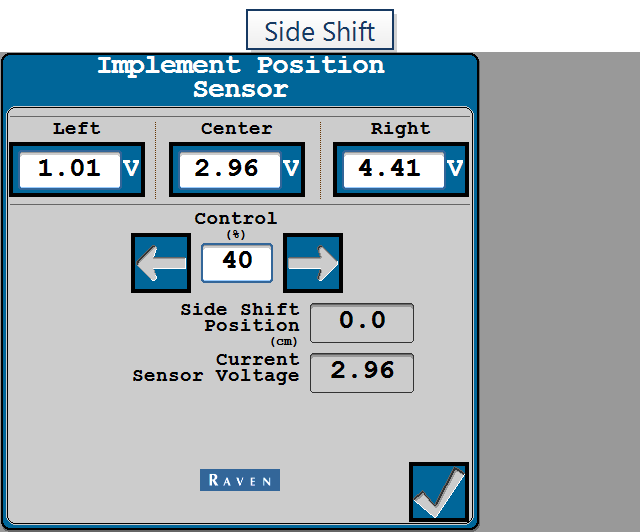Click the Raven logo
Screen dimensions: 640x532
pos(240,480)
